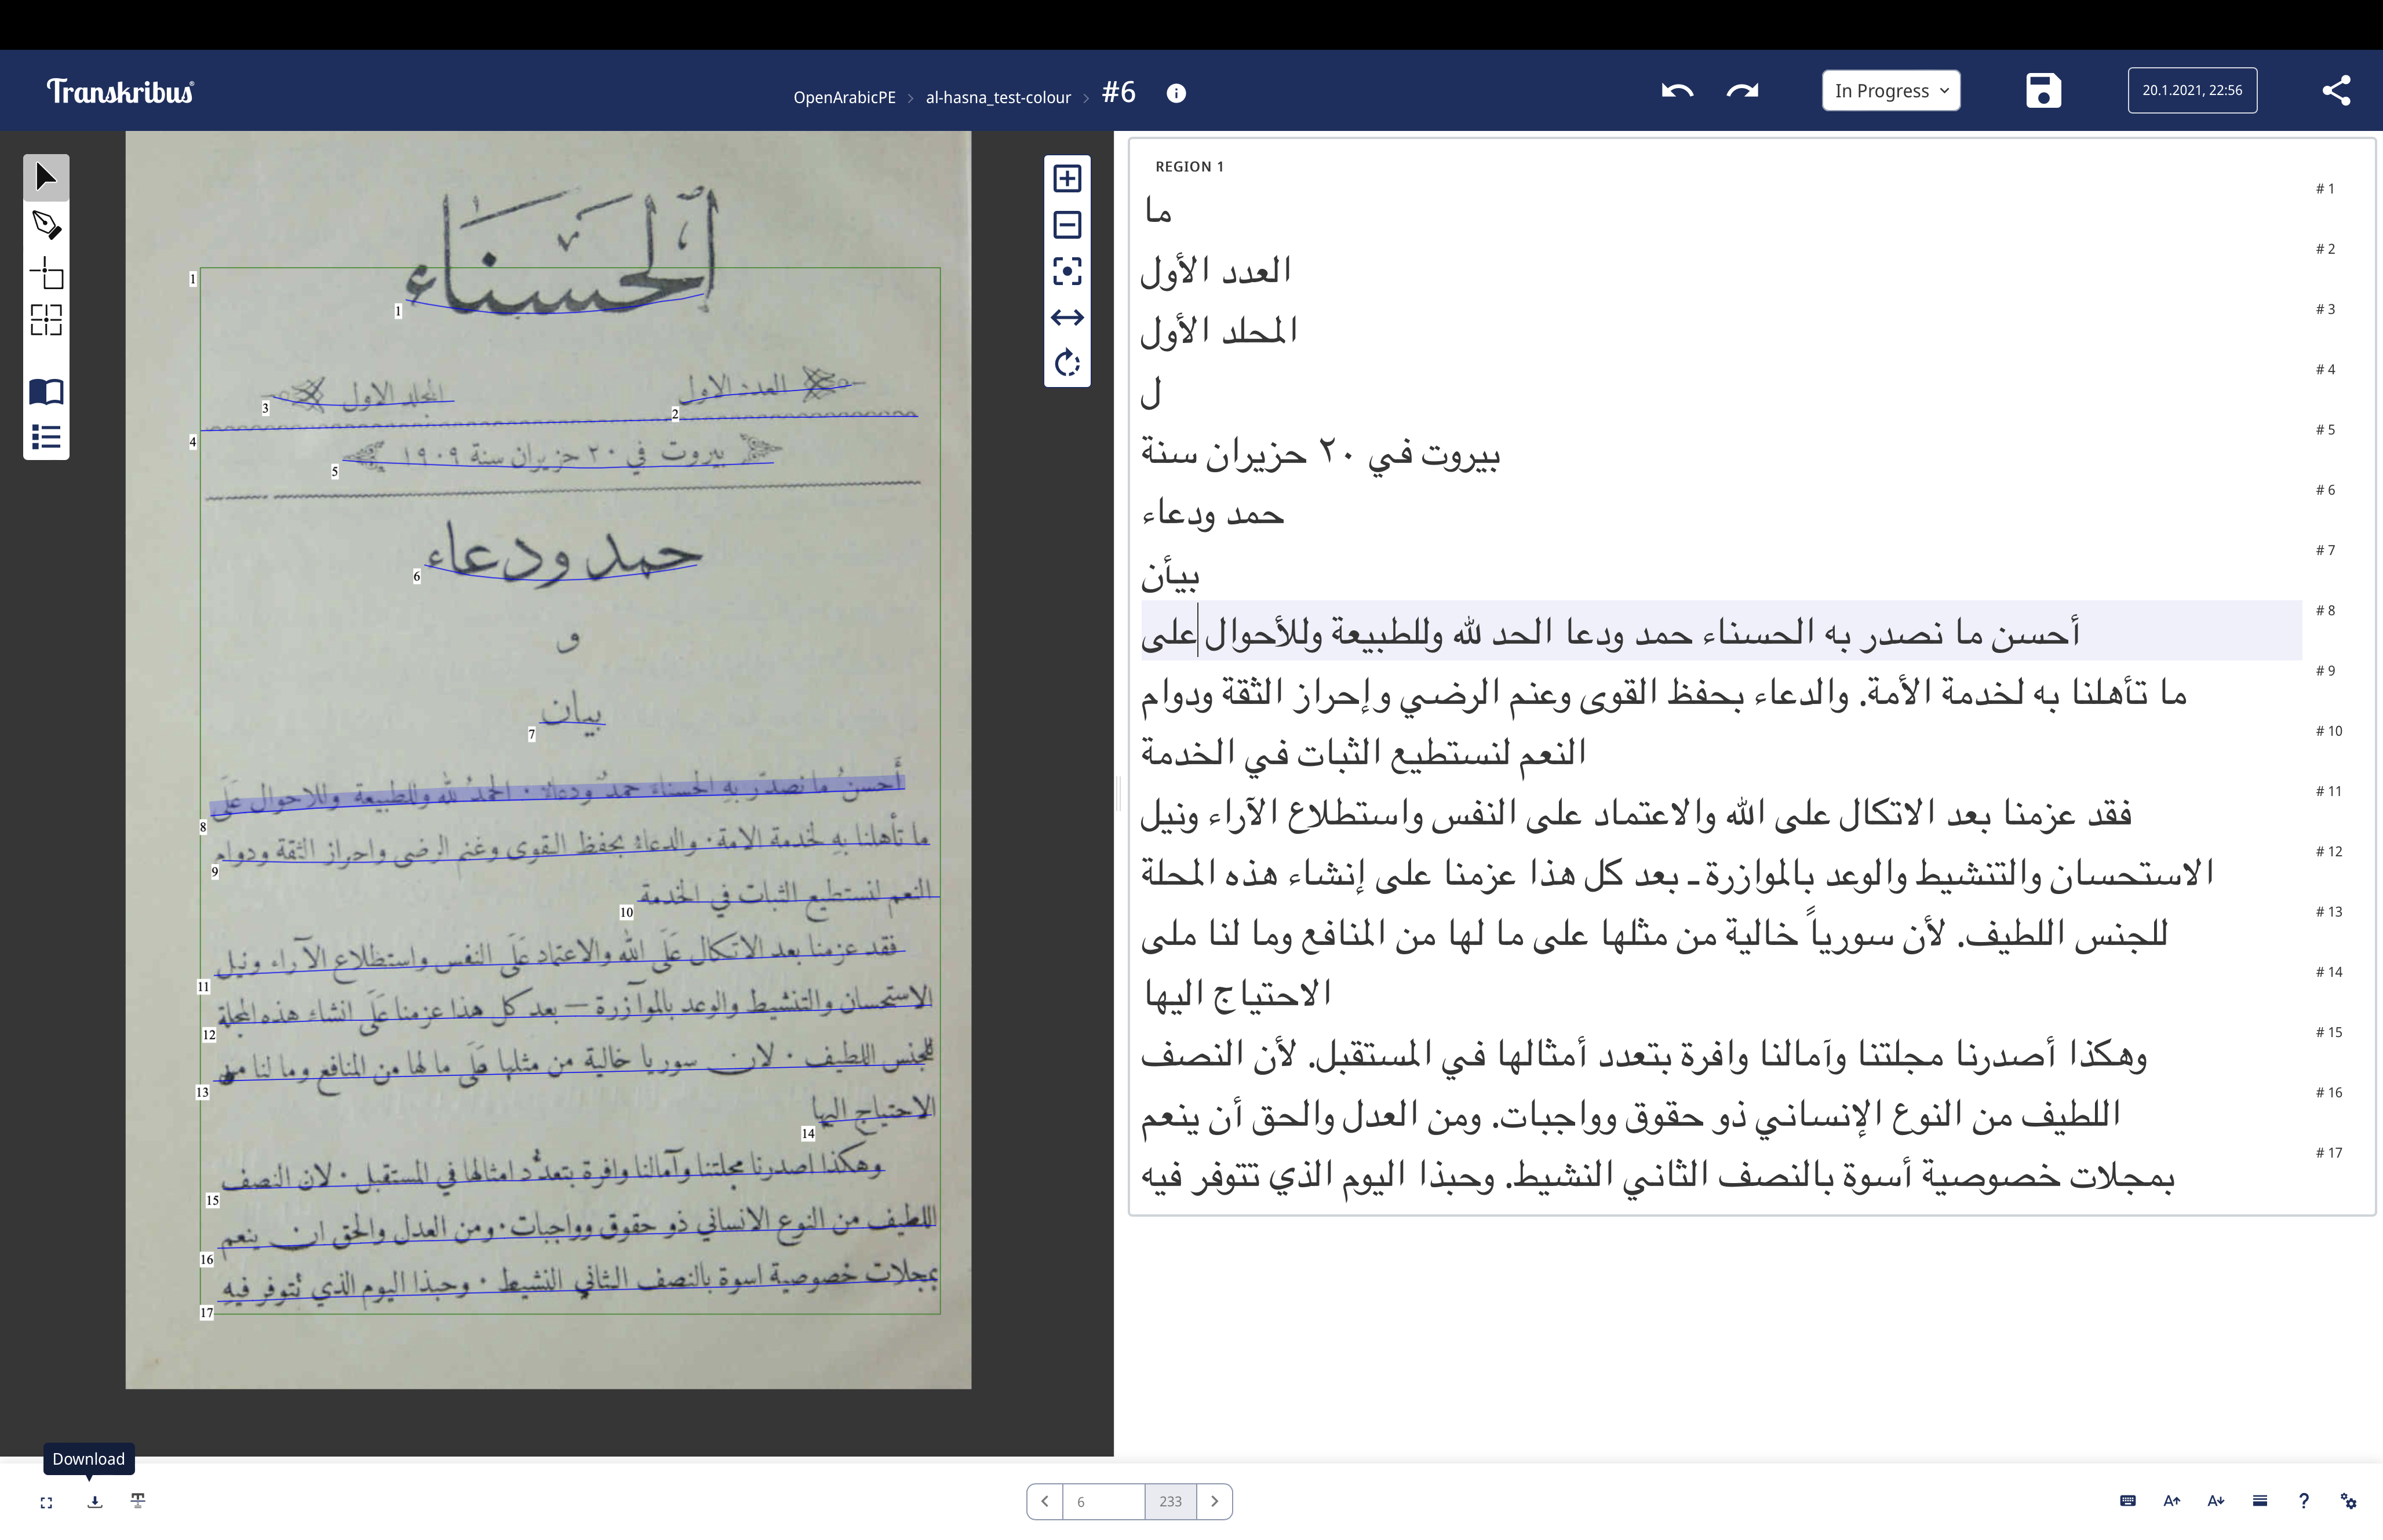Select the pen transcription tool
Screen dimensions: 2383x1540
point(45,225)
